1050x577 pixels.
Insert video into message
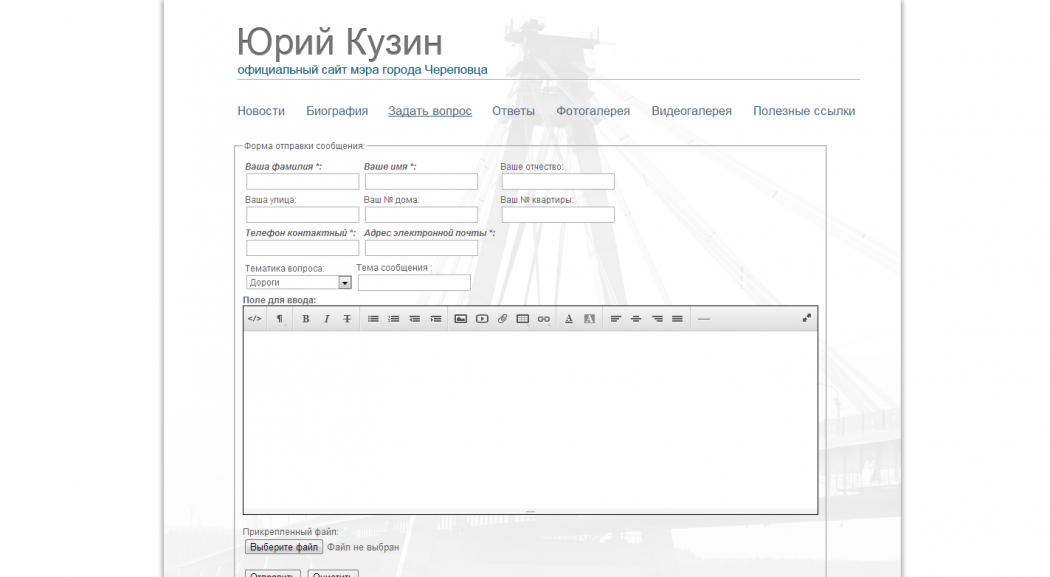click(x=481, y=319)
